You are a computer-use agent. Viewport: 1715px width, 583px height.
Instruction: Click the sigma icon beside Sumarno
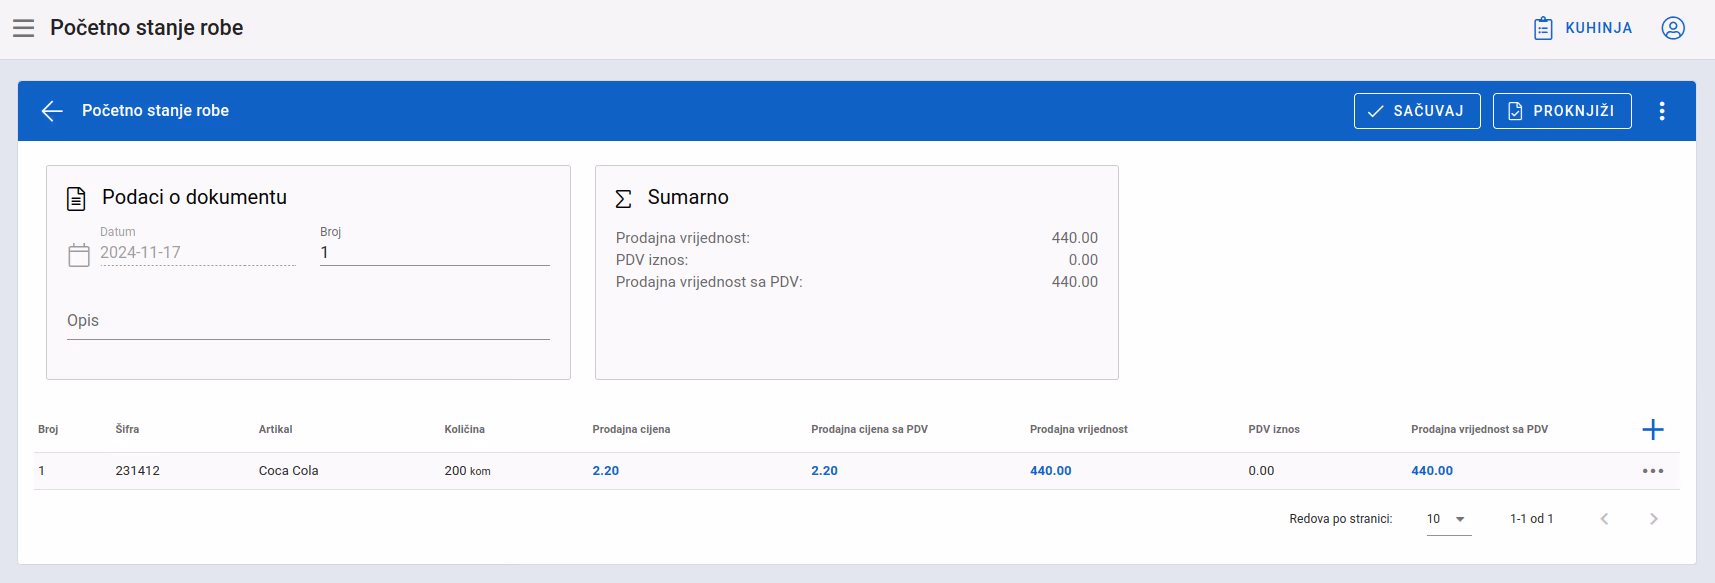pos(623,199)
